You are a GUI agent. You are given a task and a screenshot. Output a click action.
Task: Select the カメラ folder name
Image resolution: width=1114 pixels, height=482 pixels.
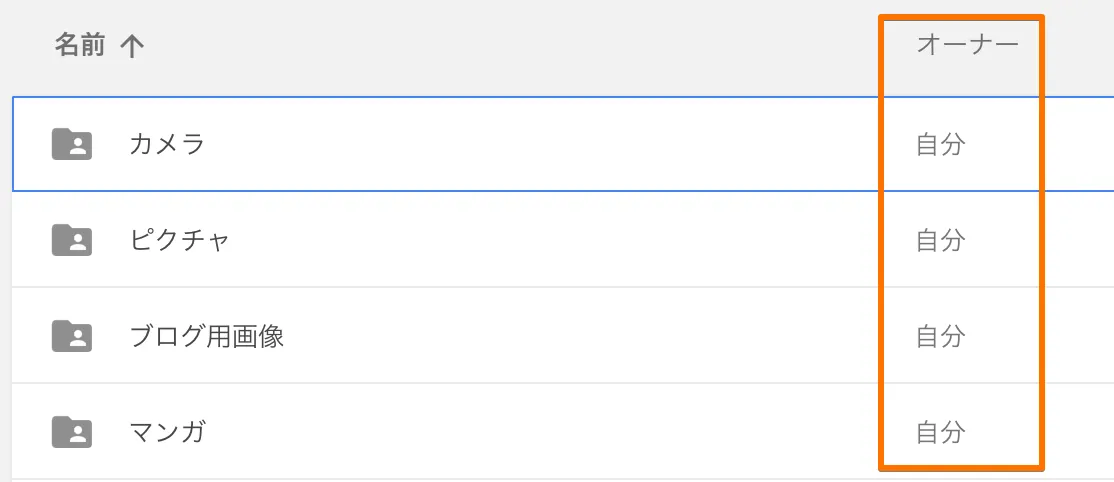167,144
